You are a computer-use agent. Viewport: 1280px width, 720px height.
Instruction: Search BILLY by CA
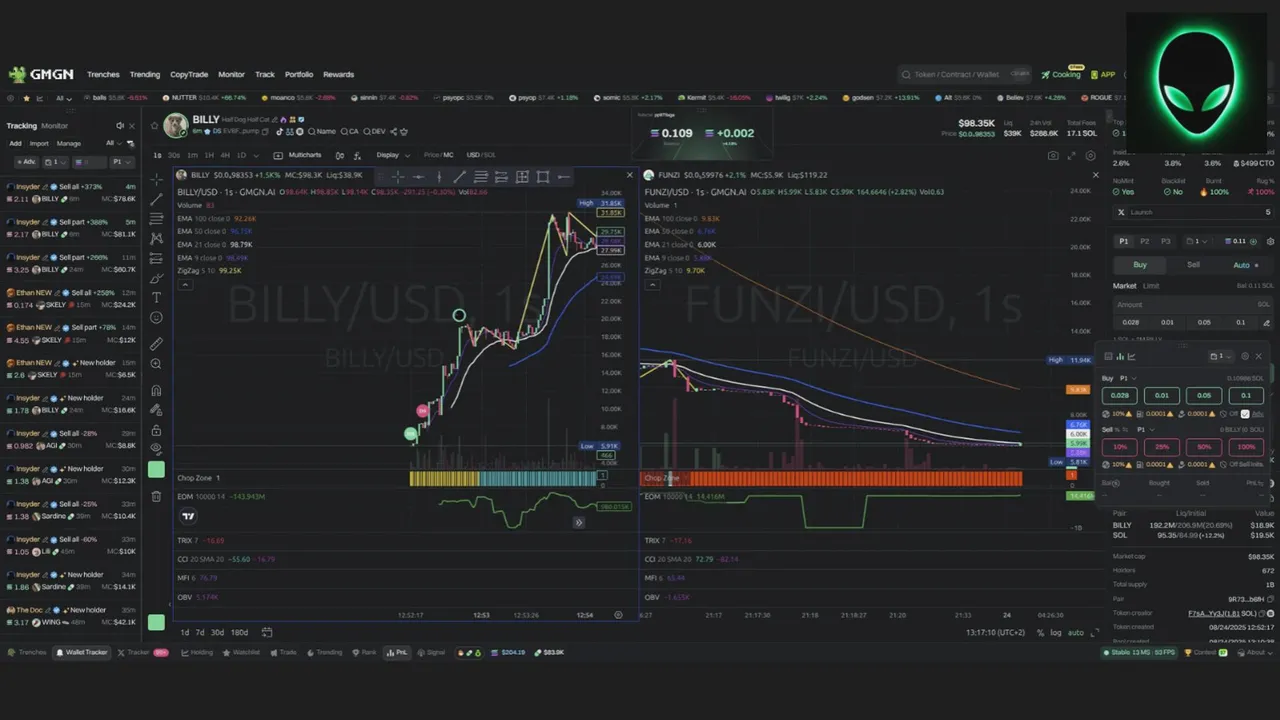point(350,131)
